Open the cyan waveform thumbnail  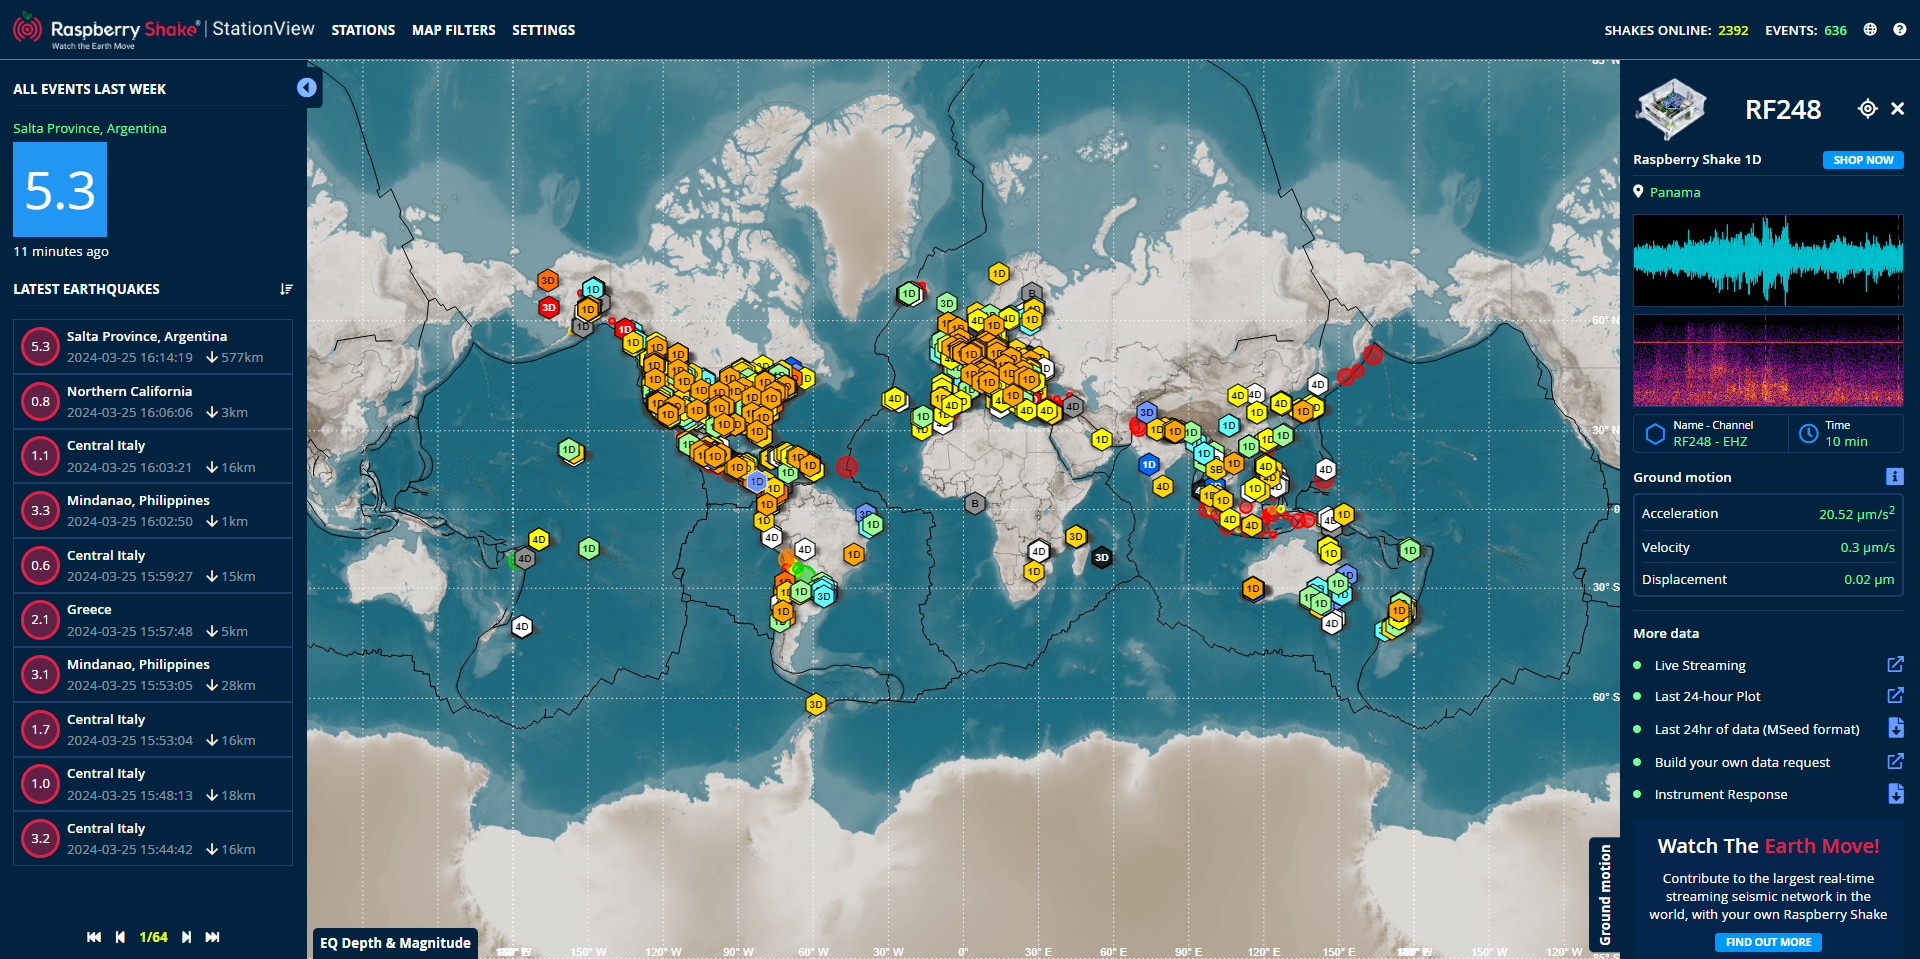click(x=1768, y=260)
